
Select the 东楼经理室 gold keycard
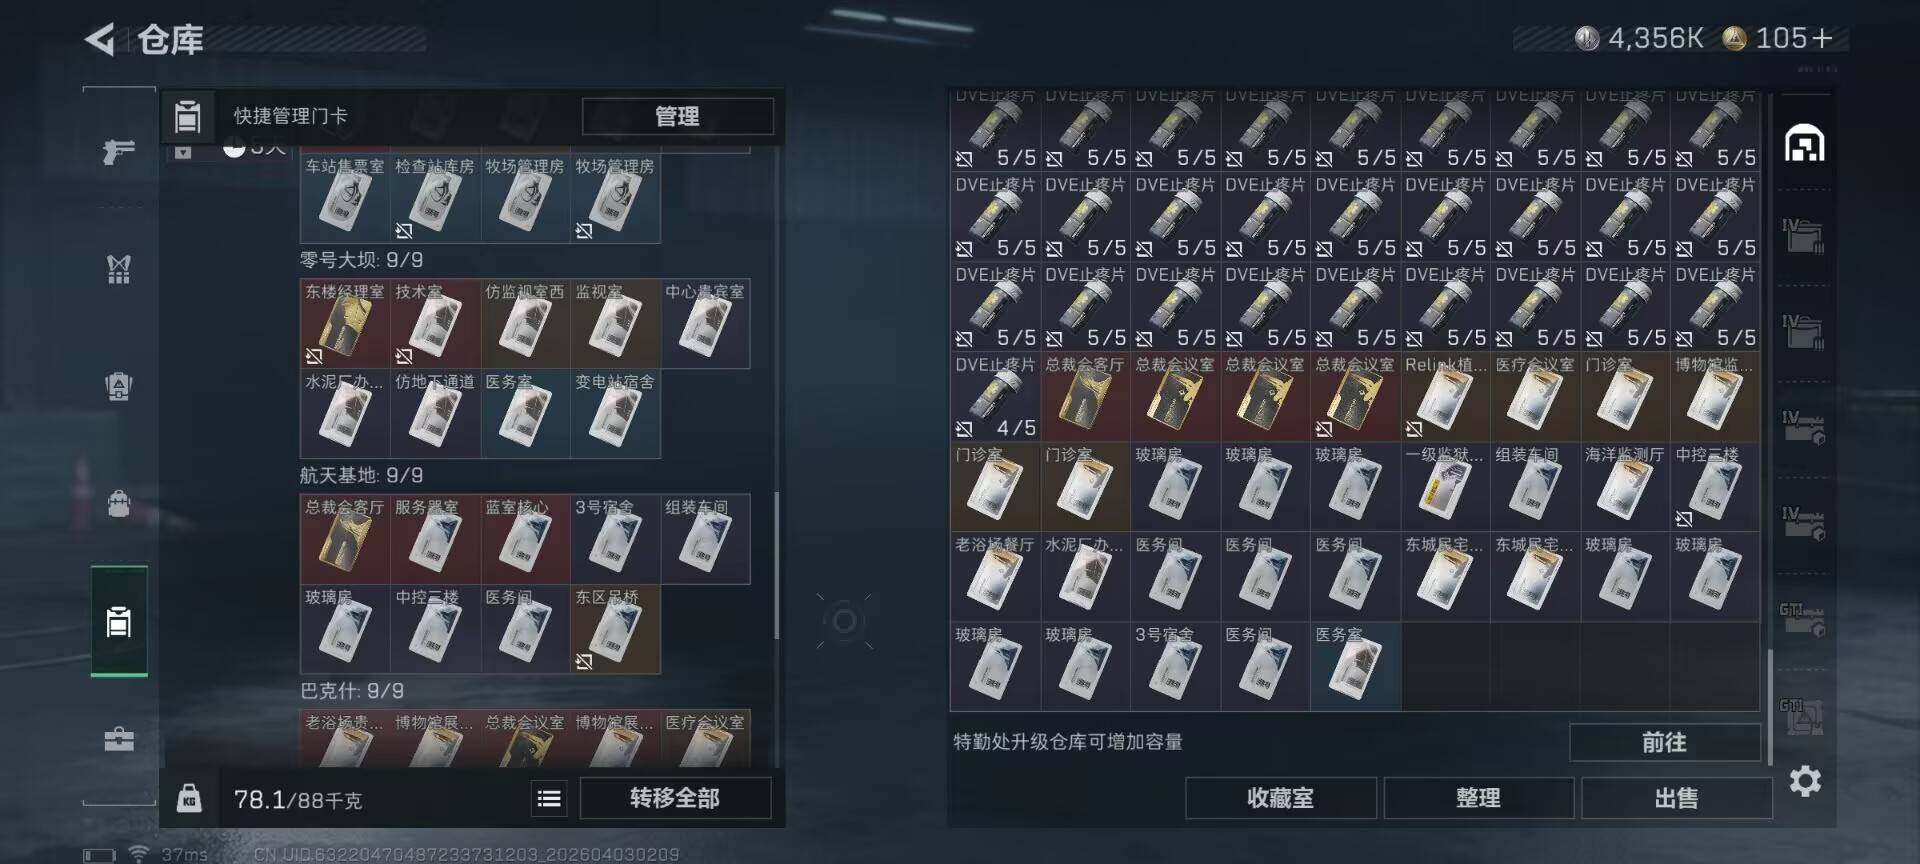[x=345, y=324]
